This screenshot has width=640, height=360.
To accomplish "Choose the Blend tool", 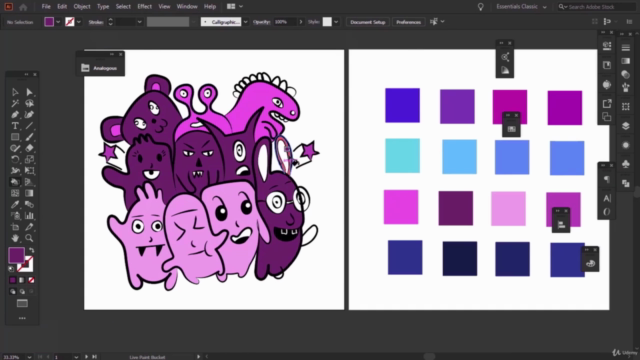I will coord(29,204).
